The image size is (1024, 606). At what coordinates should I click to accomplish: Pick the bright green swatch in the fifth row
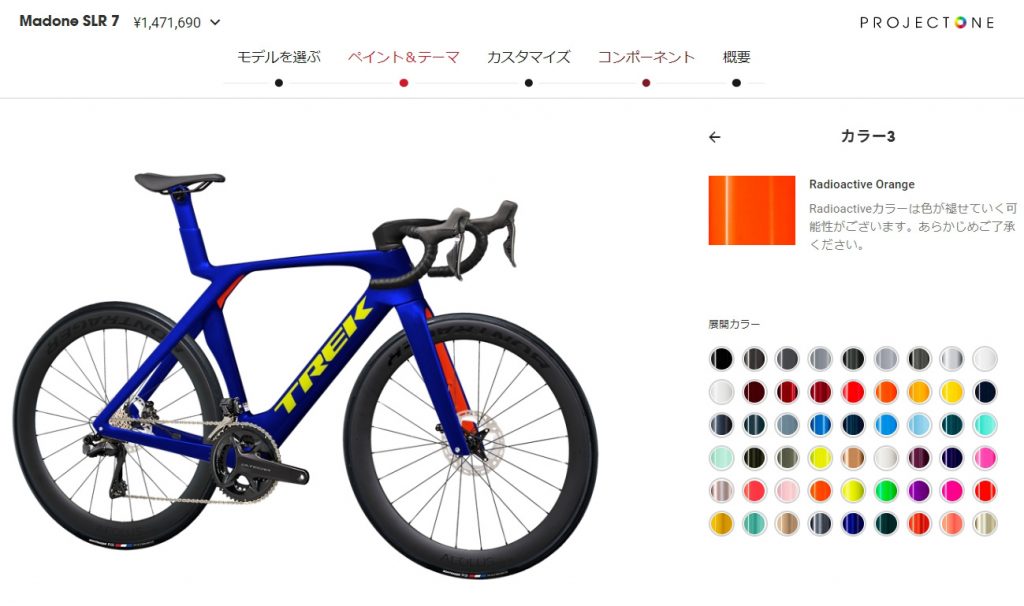tap(886, 490)
